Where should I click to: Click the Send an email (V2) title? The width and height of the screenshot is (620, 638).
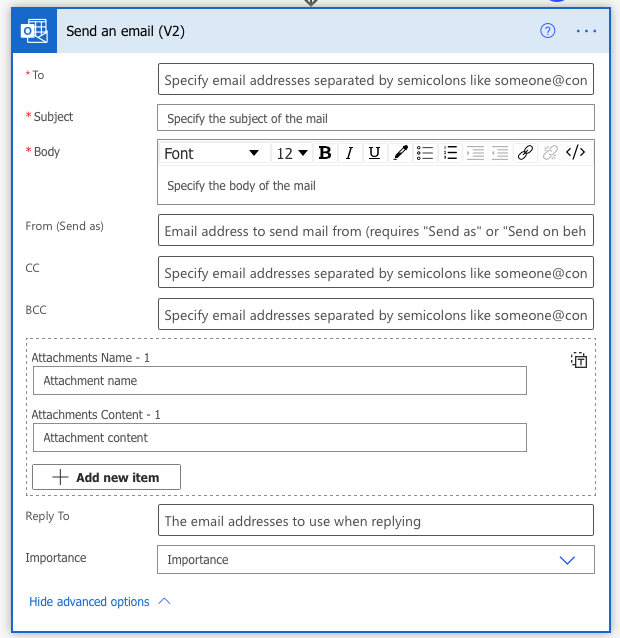tap(125, 31)
